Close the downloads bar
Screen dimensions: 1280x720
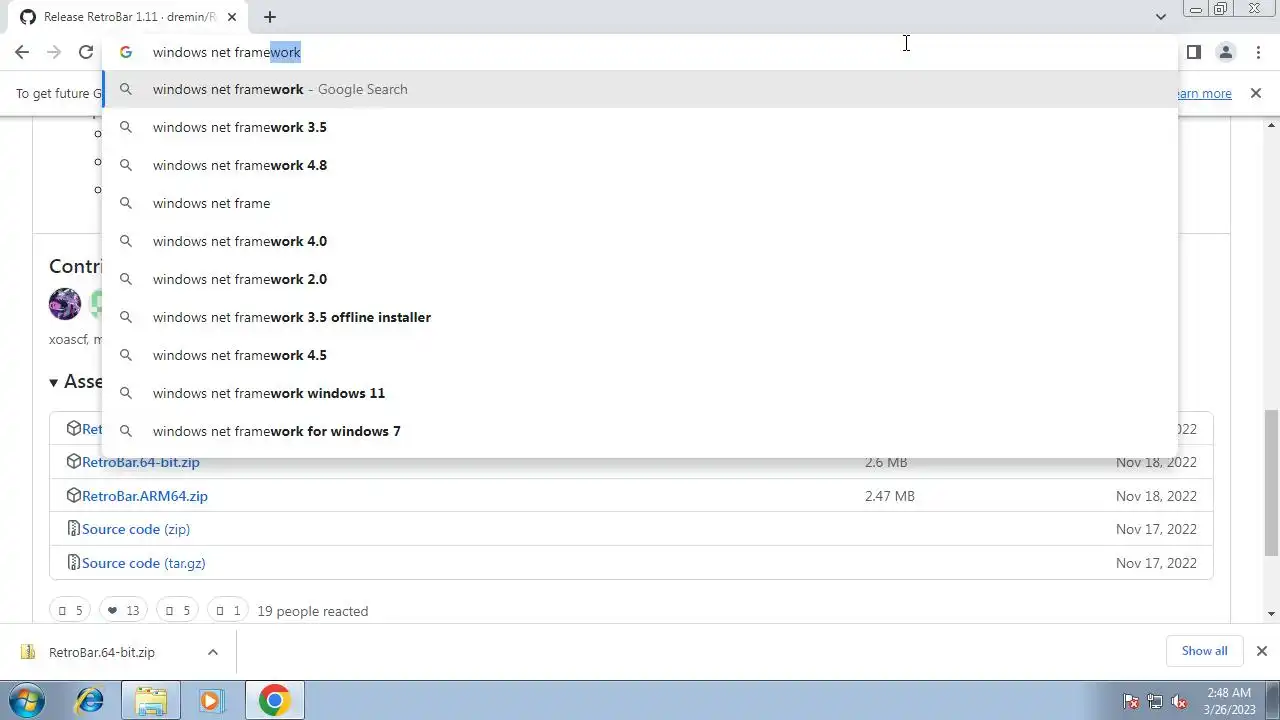[1262, 651]
